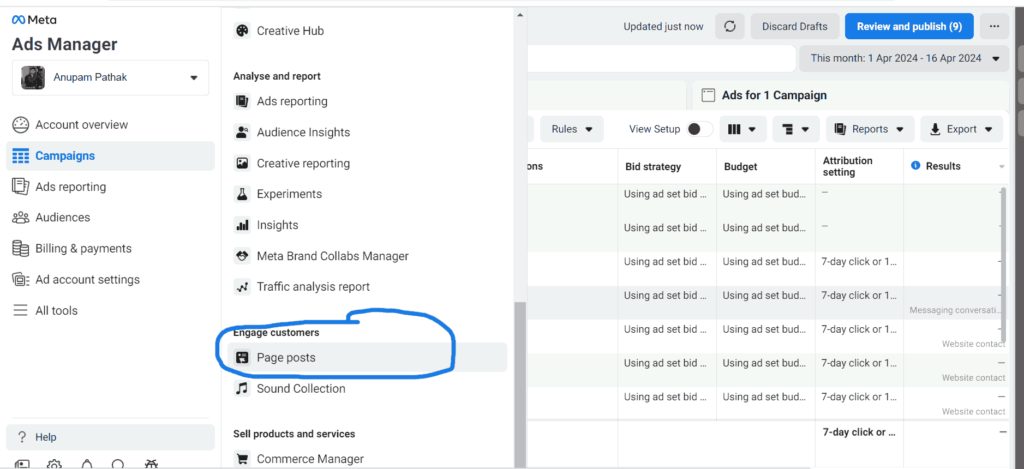Image resolution: width=1024 pixels, height=469 pixels.
Task: Open the Creative Hub palette icon
Action: 242,31
